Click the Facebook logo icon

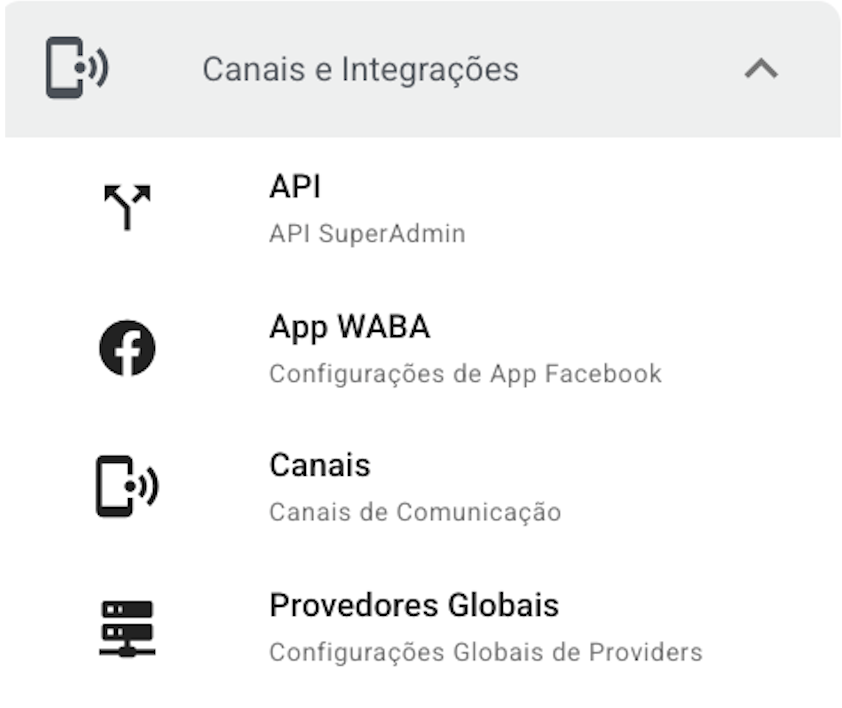click(127, 348)
